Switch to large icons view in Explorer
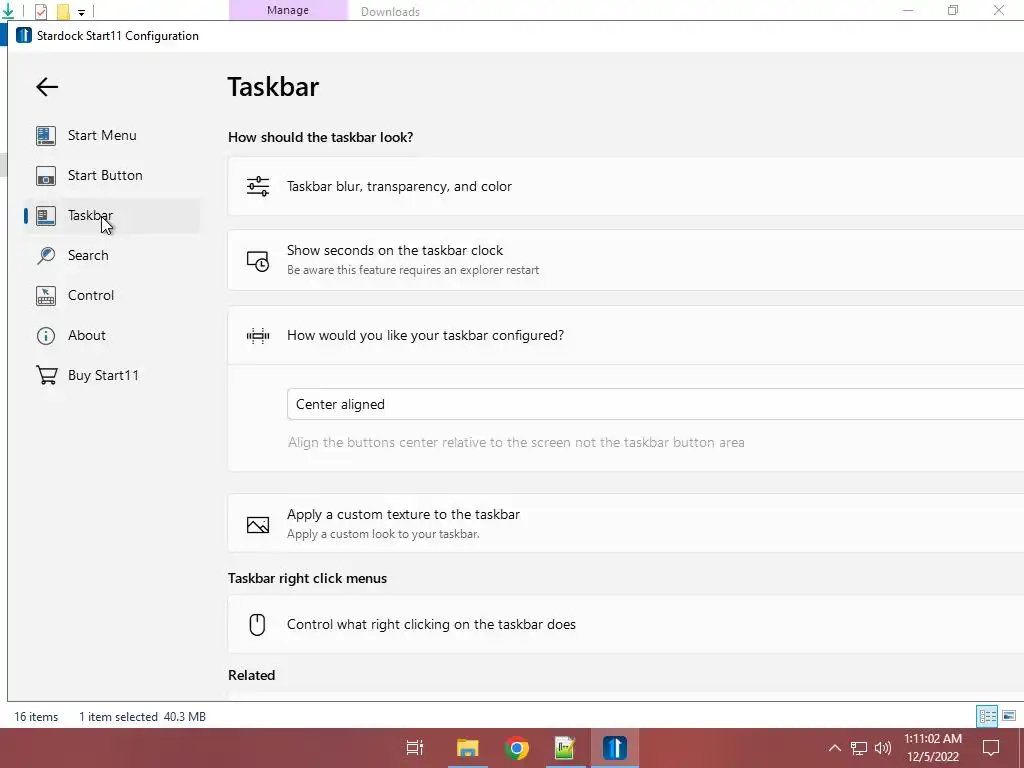 coord(1009,716)
